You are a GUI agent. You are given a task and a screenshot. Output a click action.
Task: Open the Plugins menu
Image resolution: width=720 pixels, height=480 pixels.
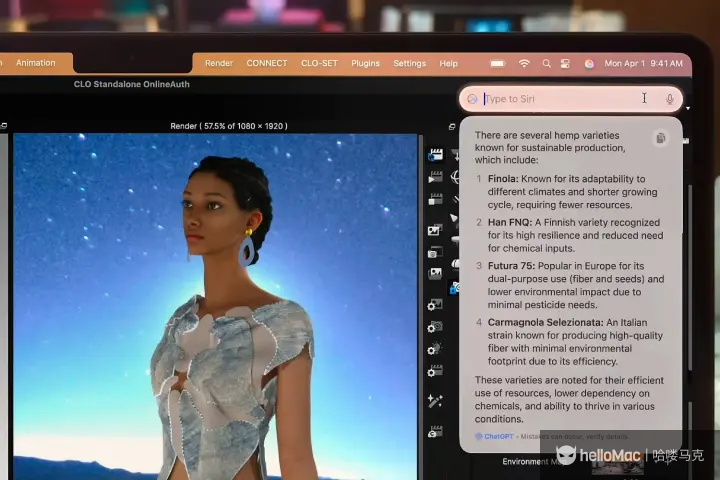[365, 63]
